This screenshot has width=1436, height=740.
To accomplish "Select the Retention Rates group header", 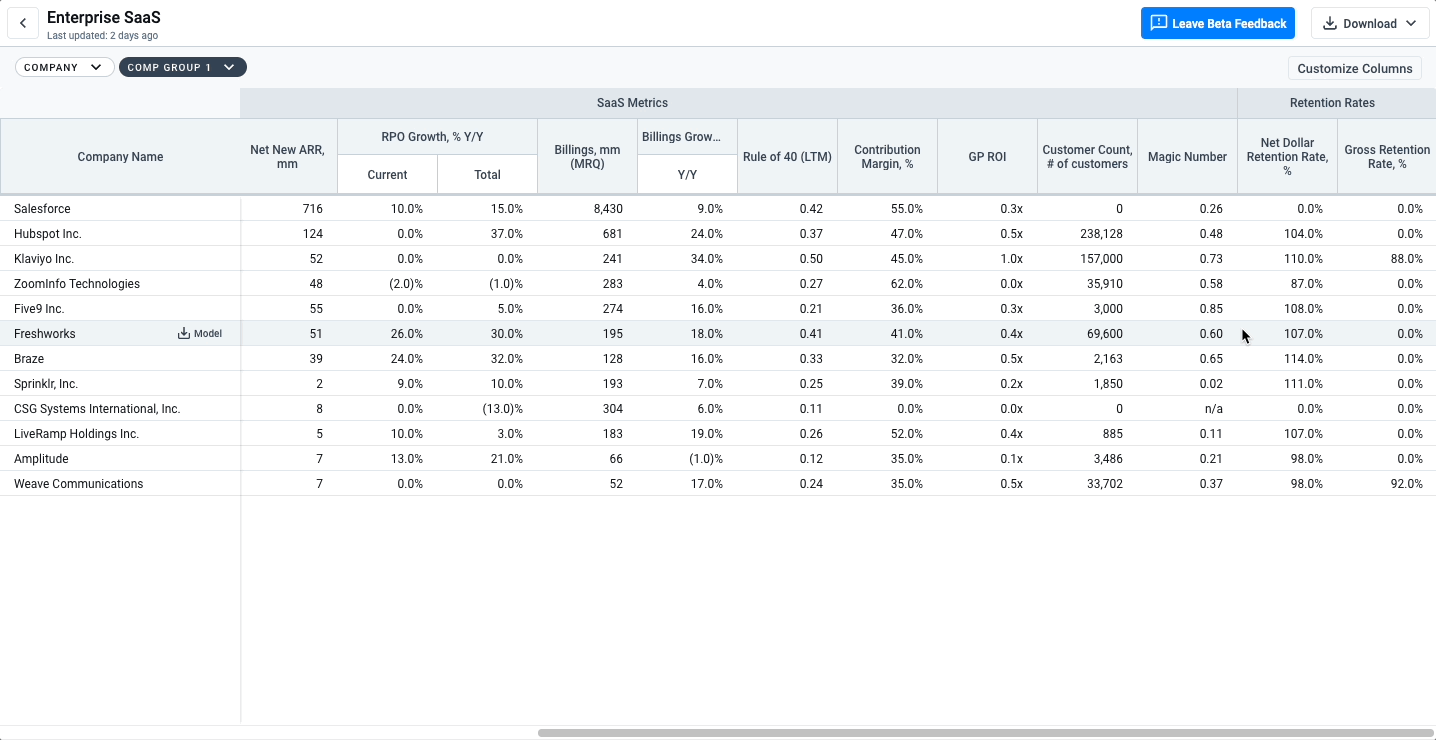I will [x=1332, y=103].
